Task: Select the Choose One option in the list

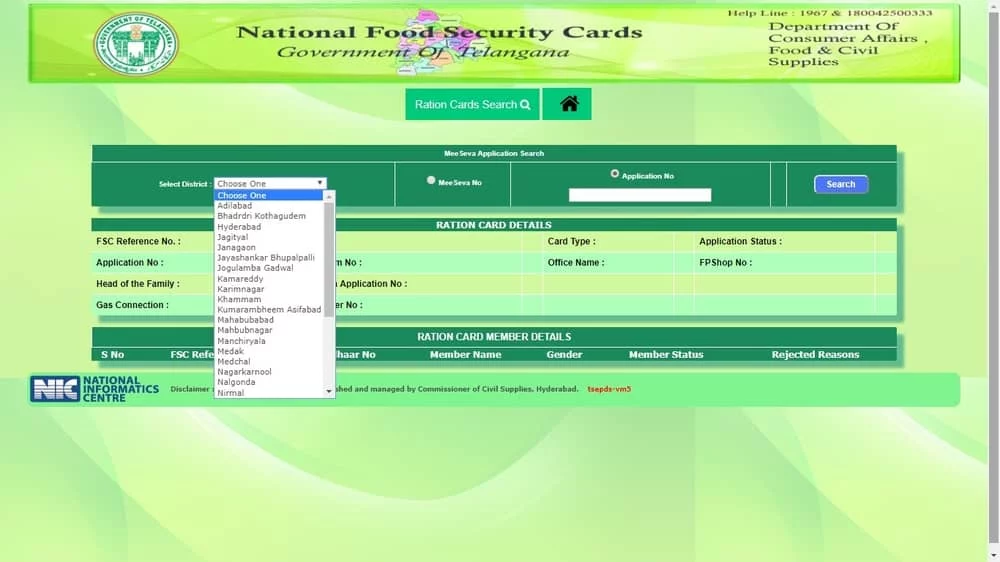Action: [242, 195]
